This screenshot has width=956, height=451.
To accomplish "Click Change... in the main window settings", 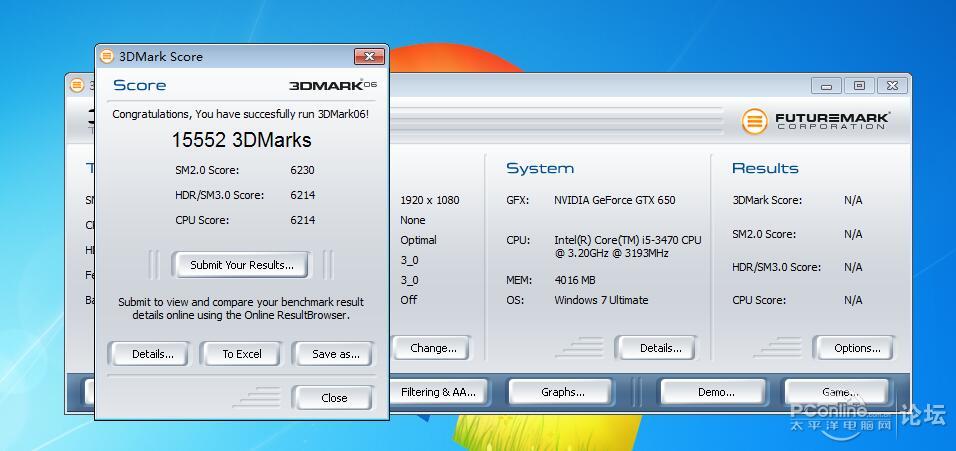I will (432, 348).
